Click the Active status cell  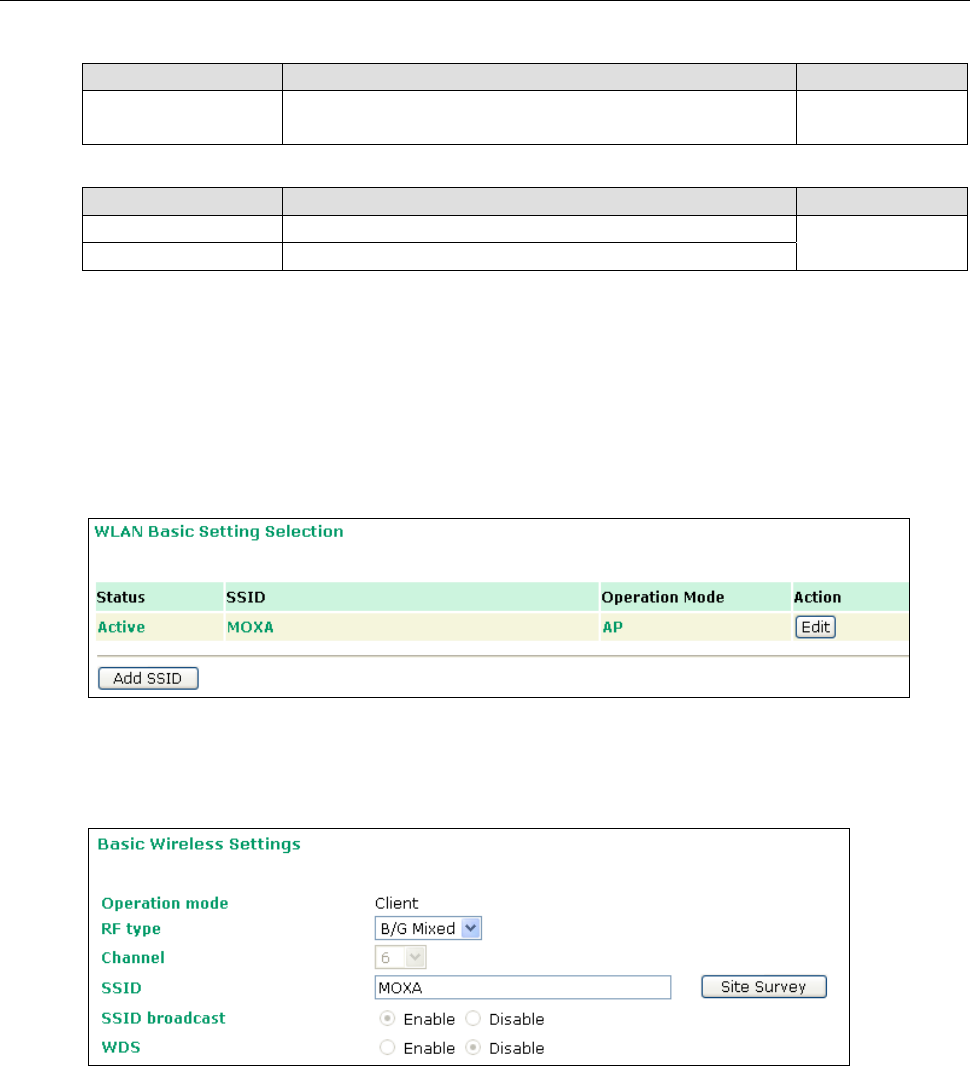(160, 627)
